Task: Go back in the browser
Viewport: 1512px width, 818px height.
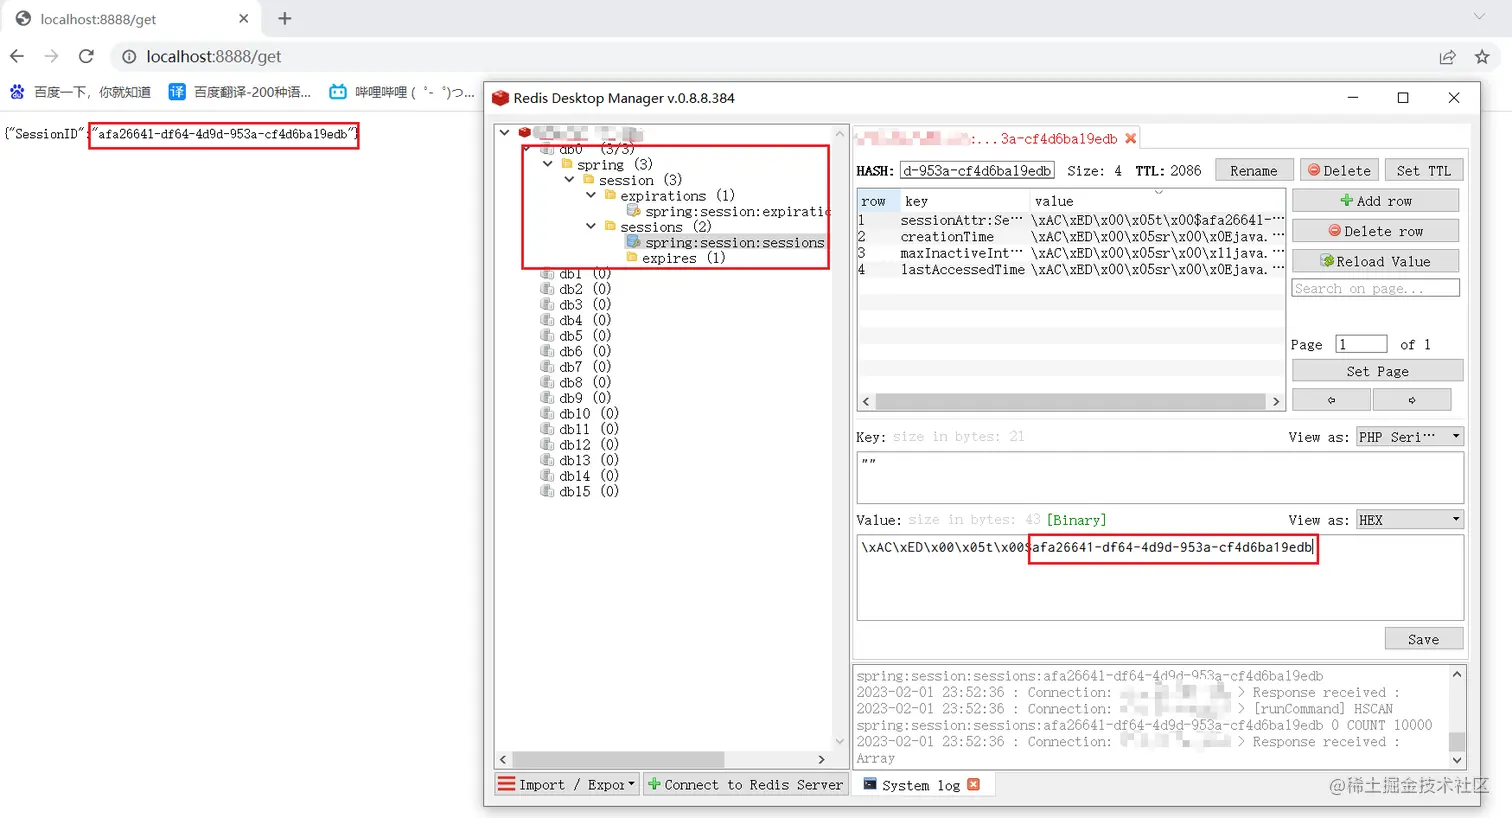Action: [x=17, y=57]
